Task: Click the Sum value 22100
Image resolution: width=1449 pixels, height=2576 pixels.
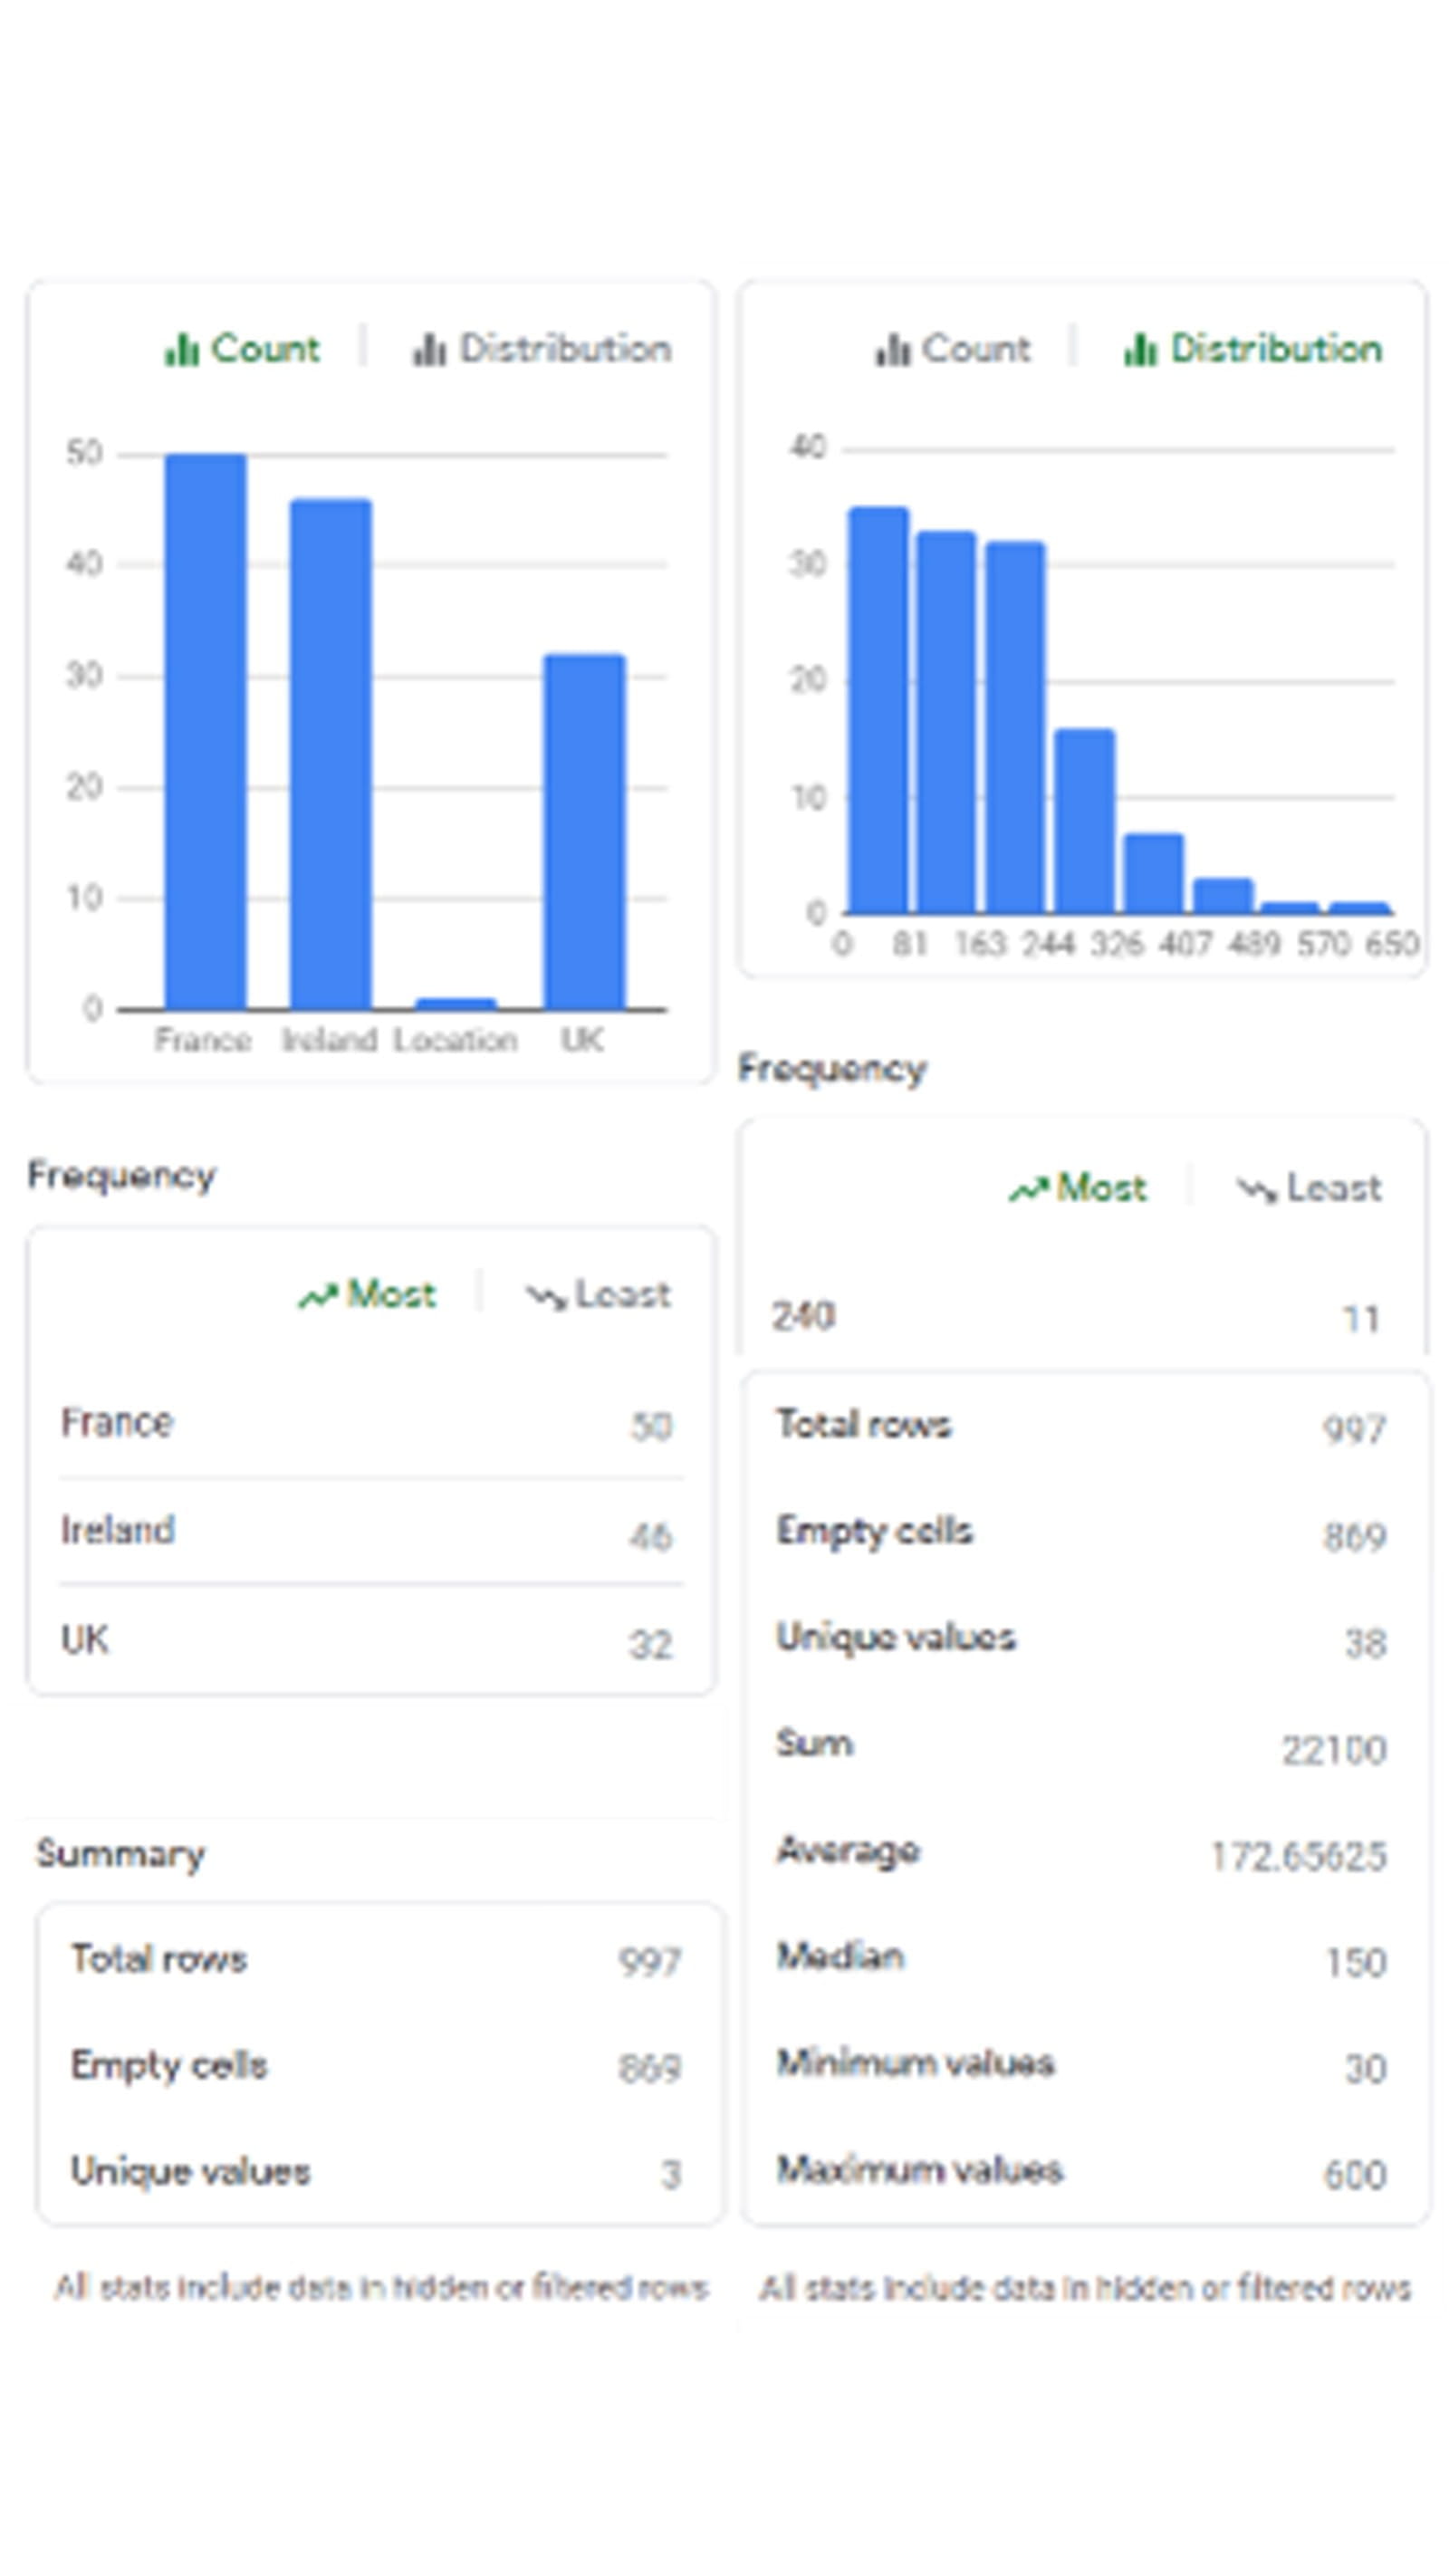Action: point(1334,1750)
